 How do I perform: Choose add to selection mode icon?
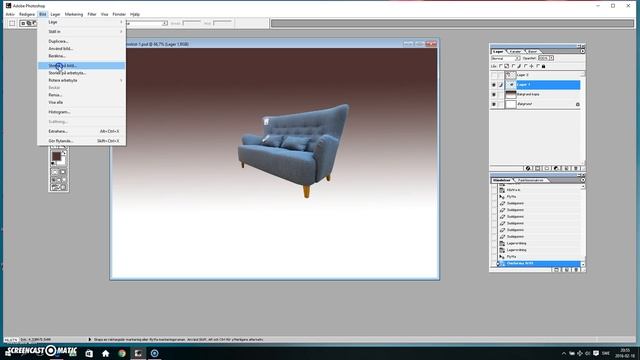tap(29, 23)
